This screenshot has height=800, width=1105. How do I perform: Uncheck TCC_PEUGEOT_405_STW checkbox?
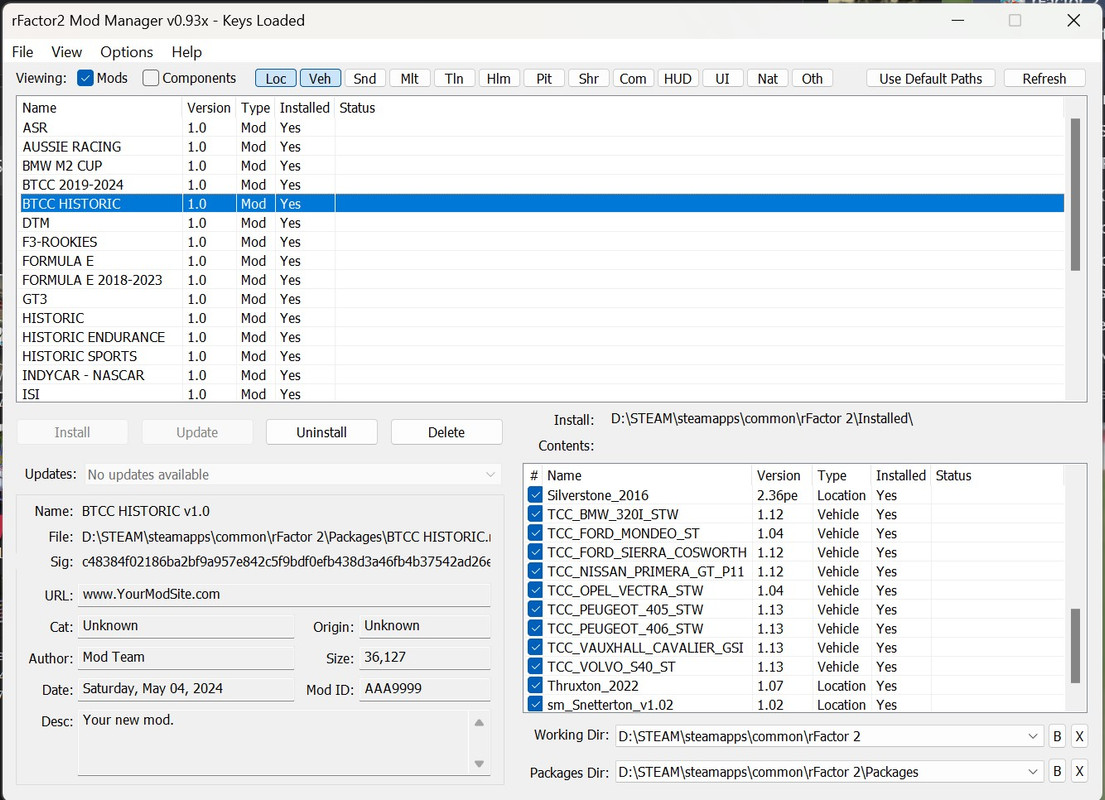pyautogui.click(x=535, y=609)
